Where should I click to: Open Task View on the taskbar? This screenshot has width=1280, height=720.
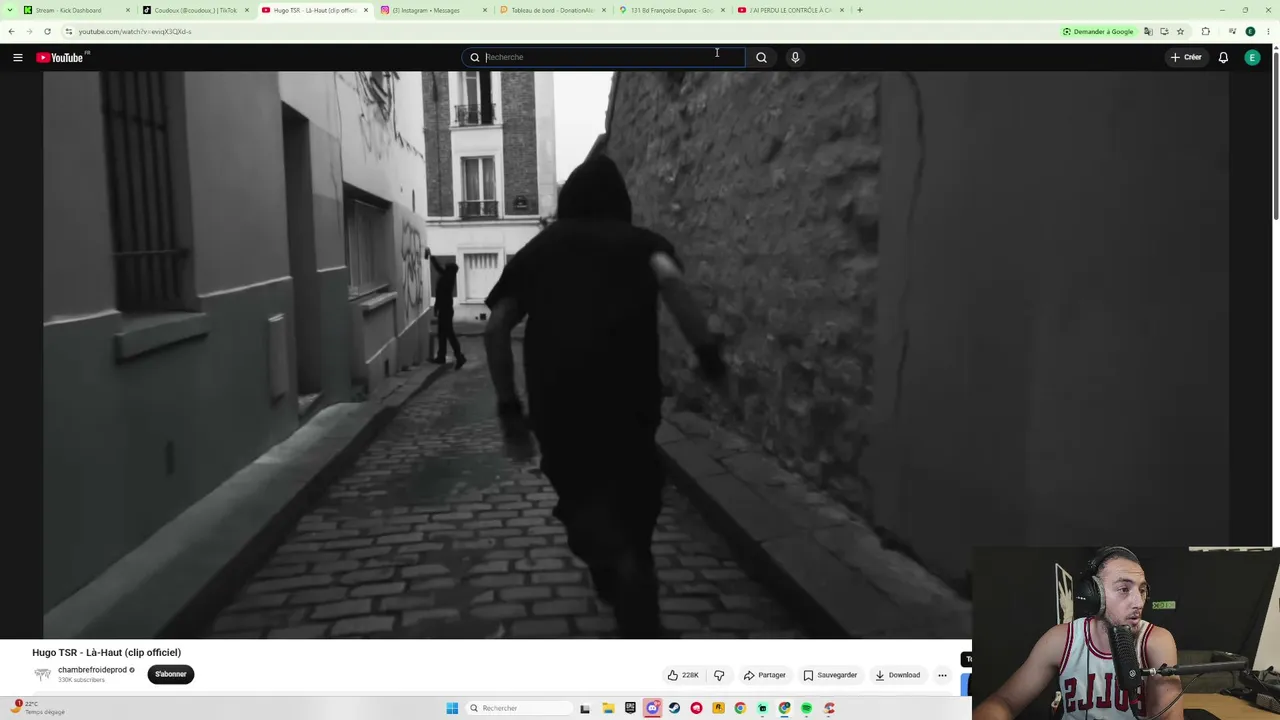tap(585, 708)
